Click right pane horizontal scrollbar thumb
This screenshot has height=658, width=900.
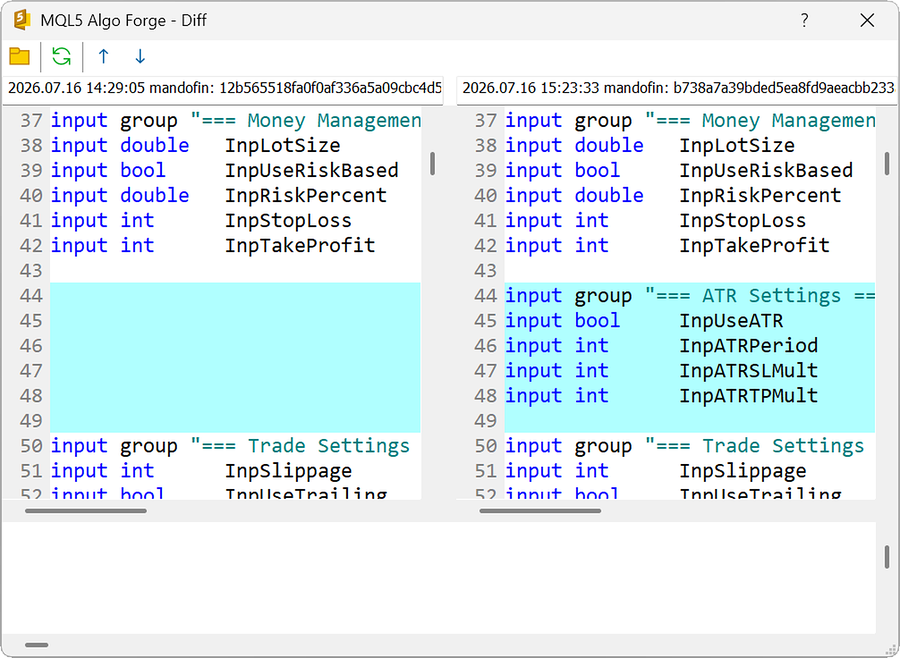point(540,510)
